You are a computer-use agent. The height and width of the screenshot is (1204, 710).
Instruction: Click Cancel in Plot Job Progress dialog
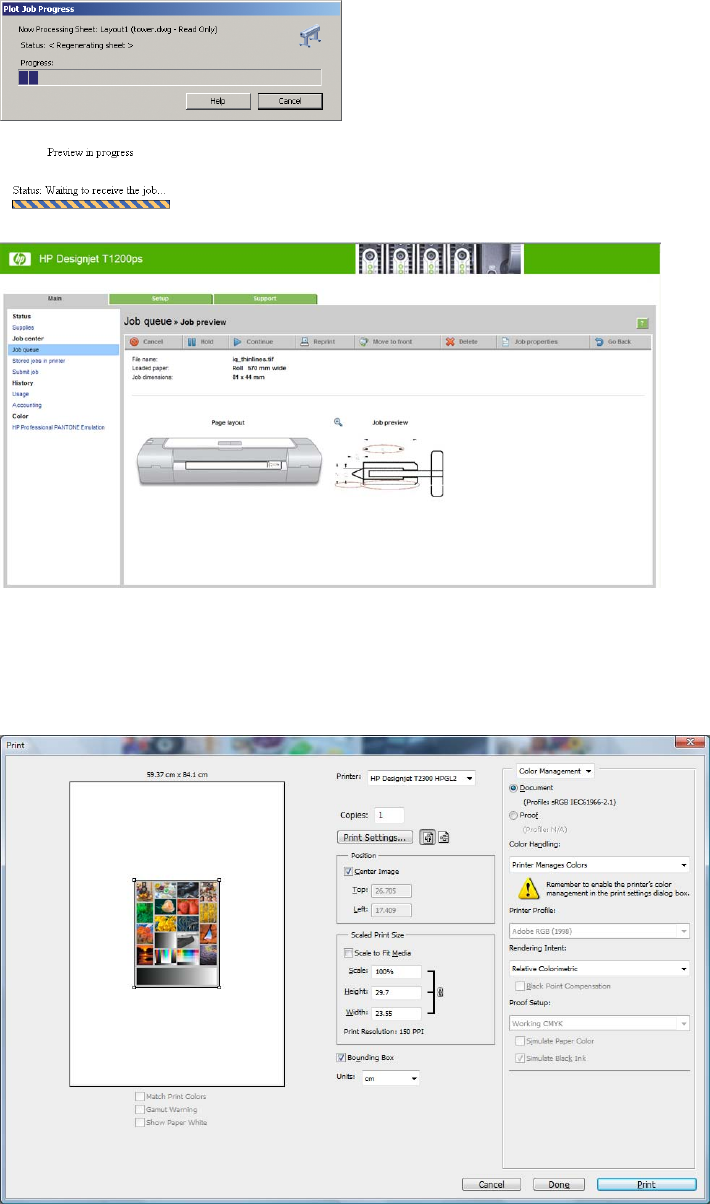pyautogui.click(x=290, y=101)
